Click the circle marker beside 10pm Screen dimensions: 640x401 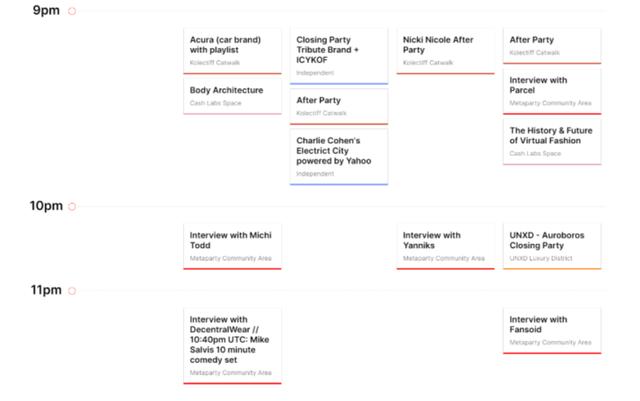pos(72,207)
